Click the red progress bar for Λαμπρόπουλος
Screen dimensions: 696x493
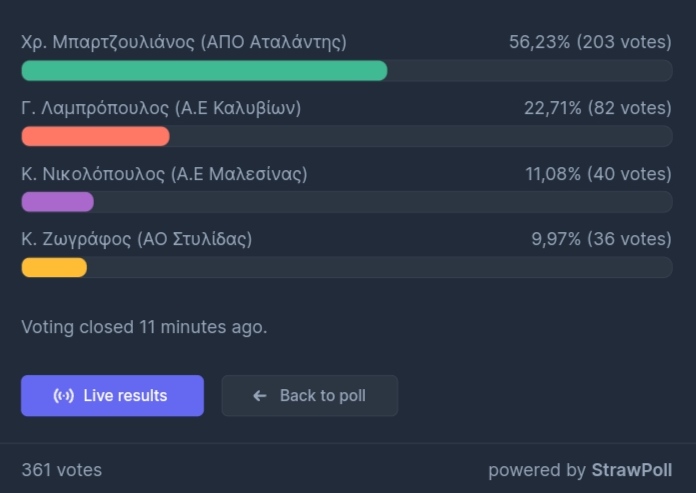pos(95,136)
